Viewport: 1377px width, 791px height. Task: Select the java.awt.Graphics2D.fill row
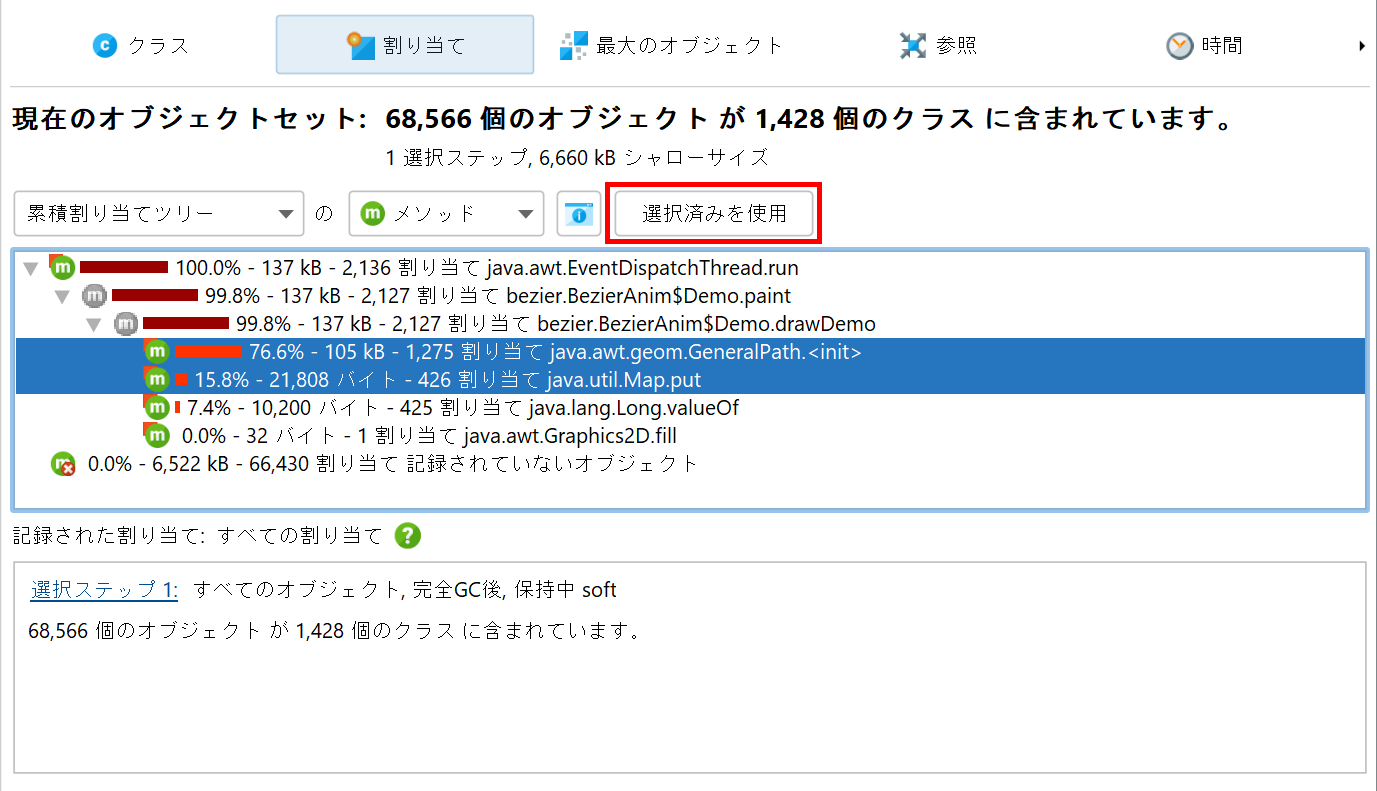click(690, 436)
